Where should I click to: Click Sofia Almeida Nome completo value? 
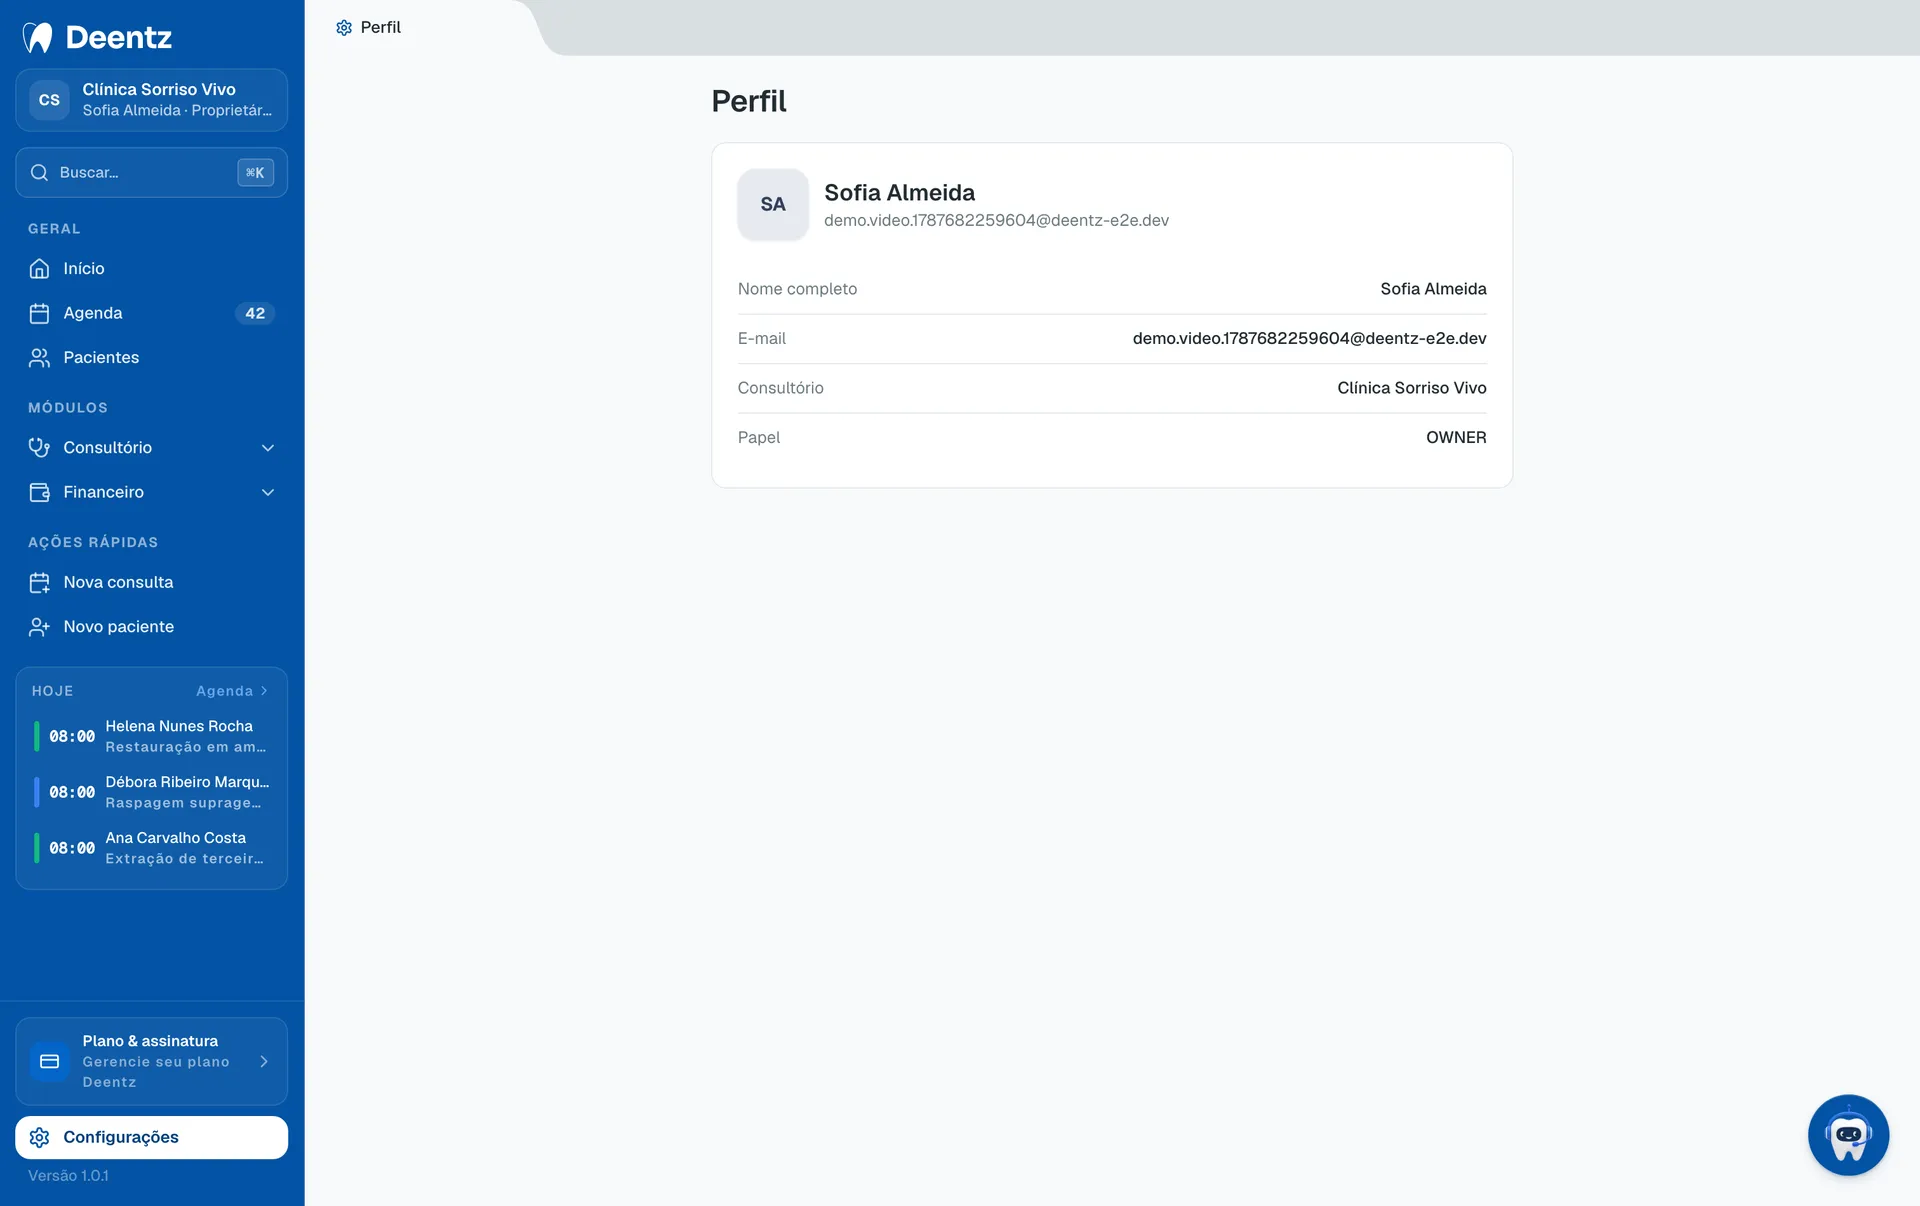1433,289
